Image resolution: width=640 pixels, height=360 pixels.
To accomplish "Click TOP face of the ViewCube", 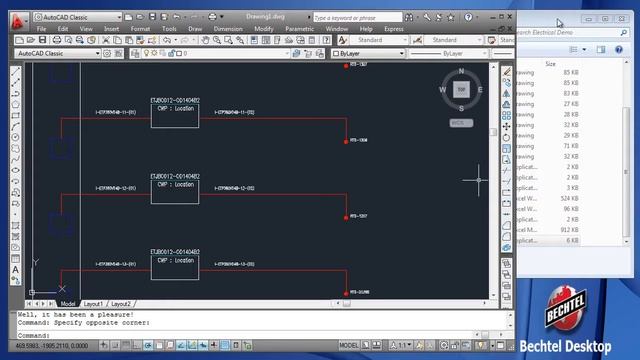I will pos(461,89).
